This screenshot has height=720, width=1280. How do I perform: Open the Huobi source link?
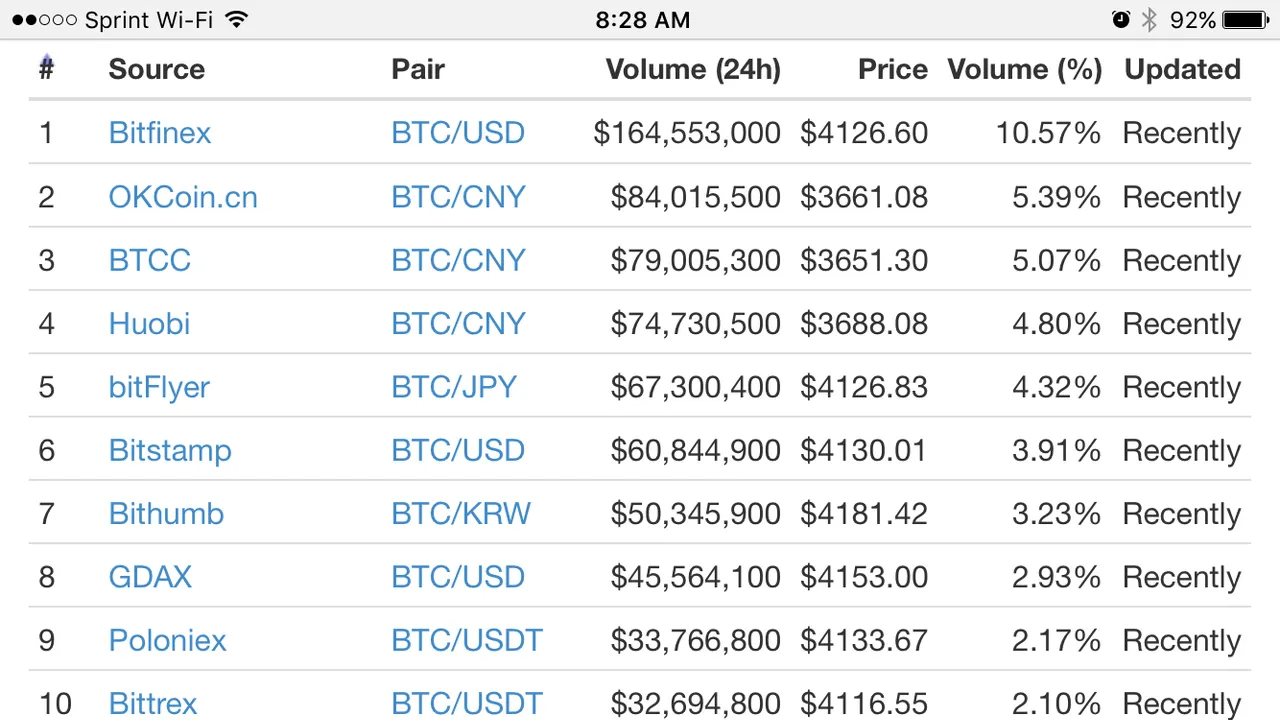click(x=149, y=323)
